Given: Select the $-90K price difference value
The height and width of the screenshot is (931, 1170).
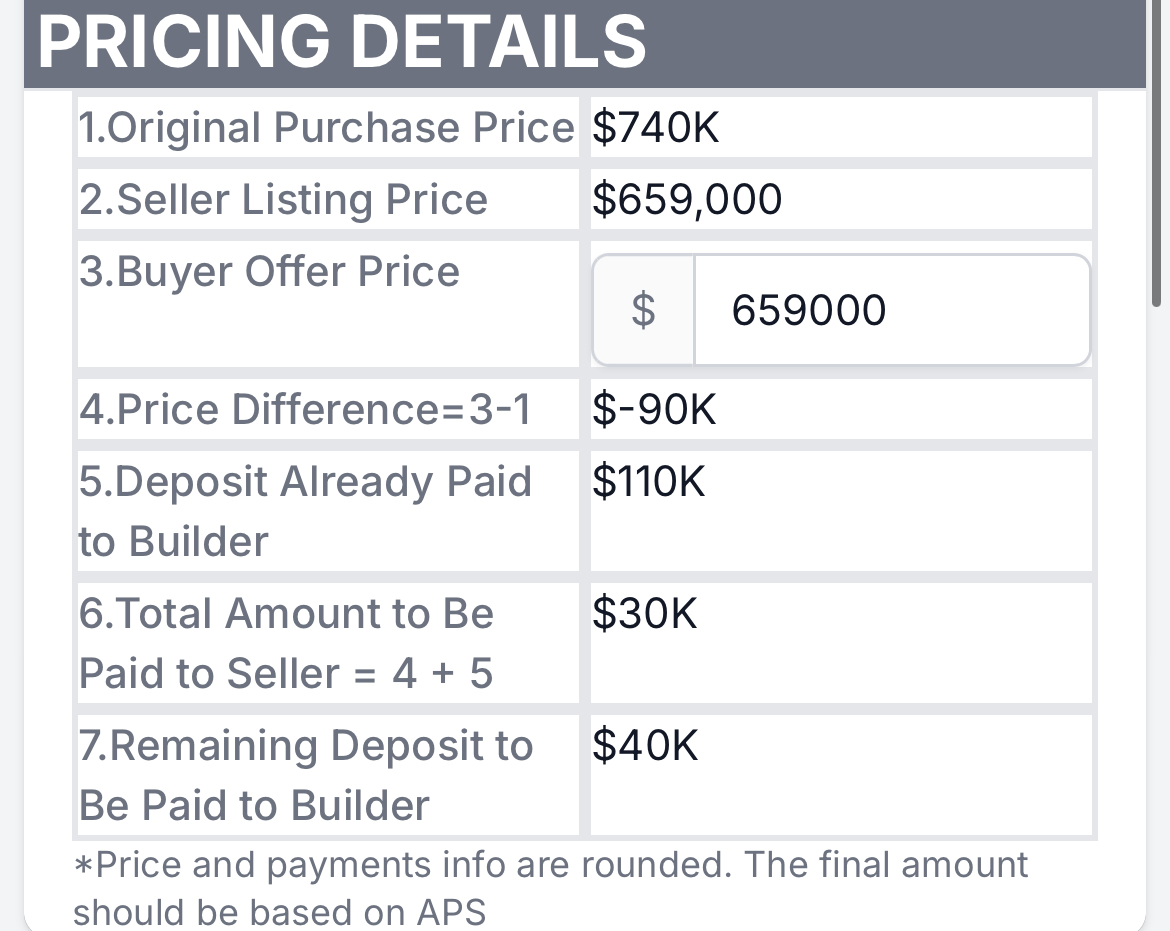Looking at the screenshot, I should 654,409.
